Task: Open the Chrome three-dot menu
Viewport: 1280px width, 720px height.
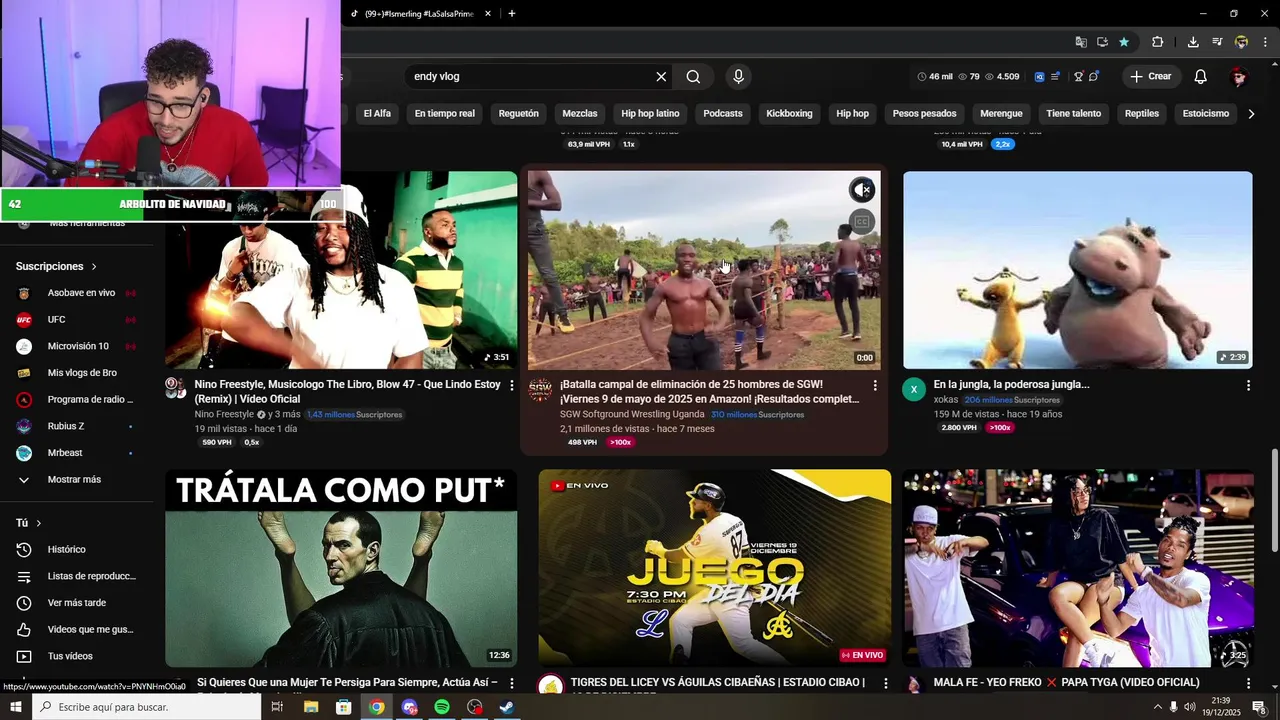Action: coord(1264,42)
